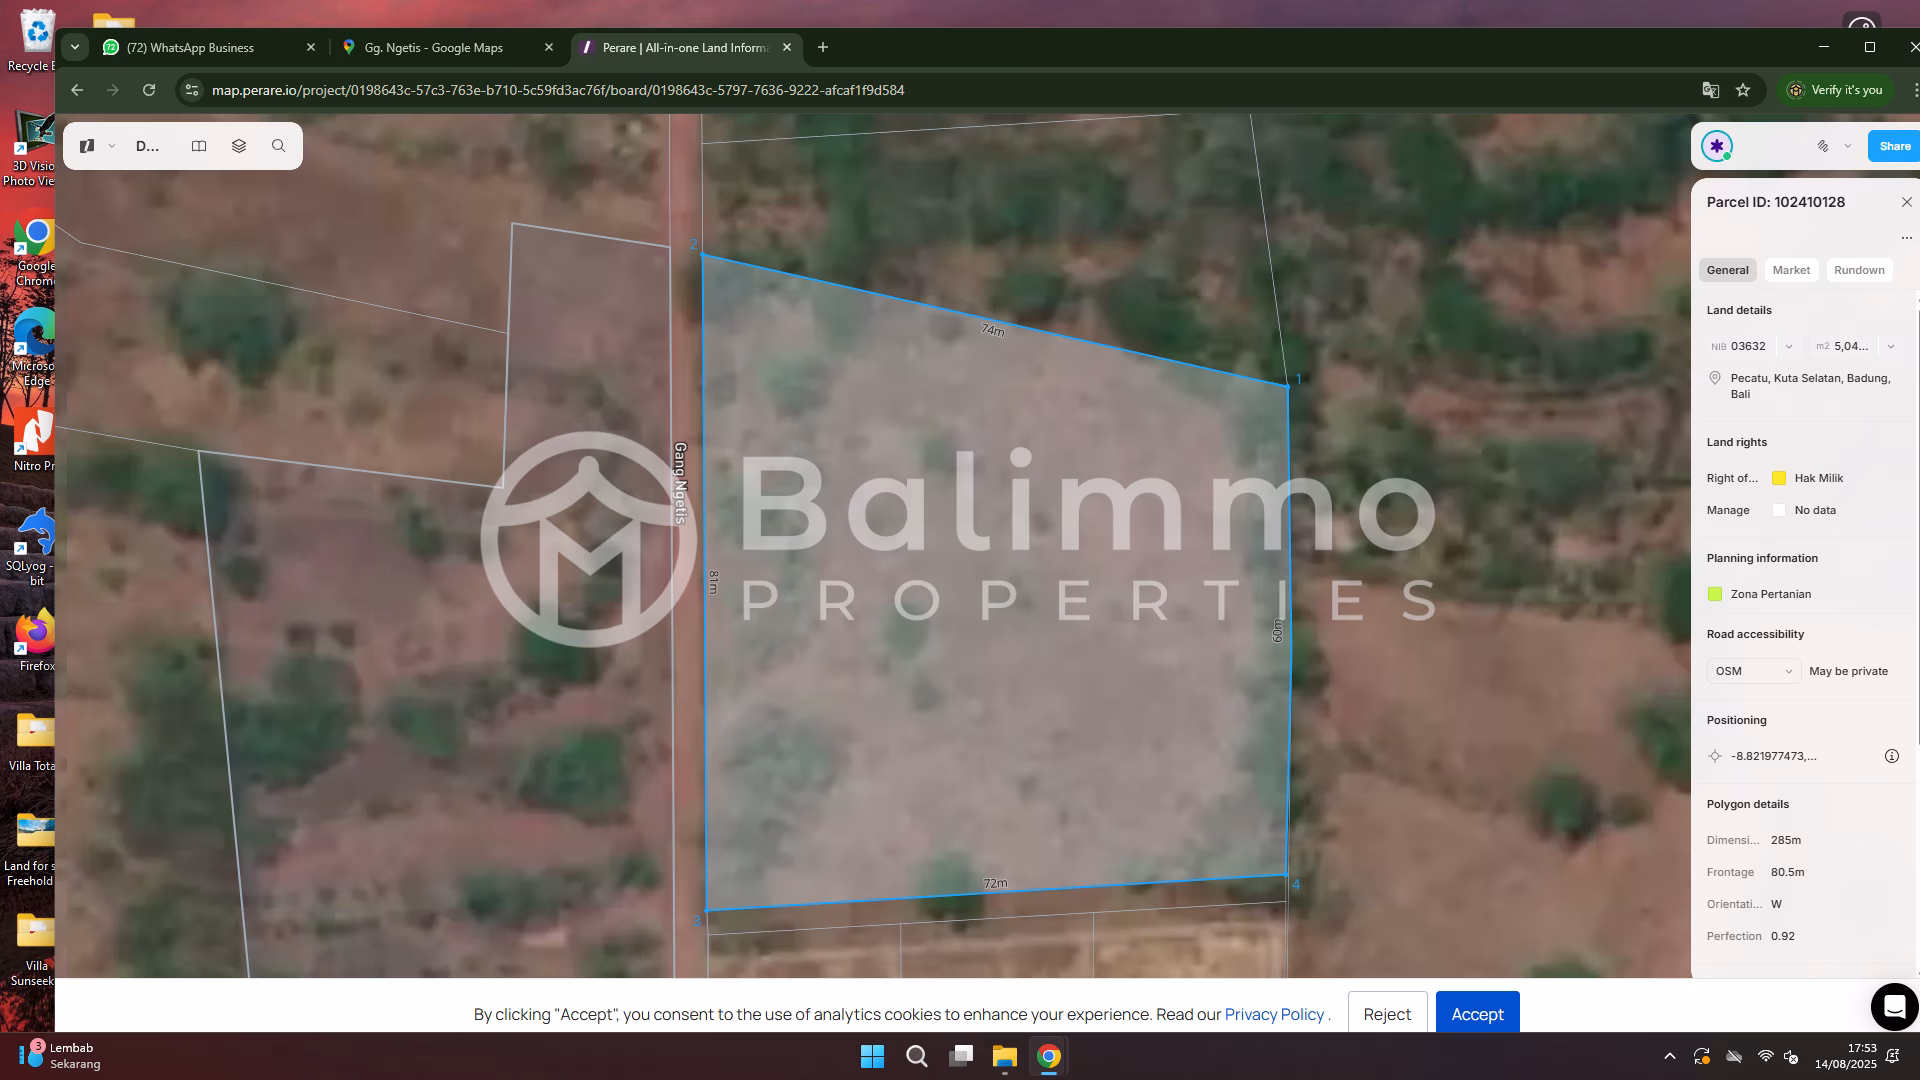Switch to the Market tab

tap(1790, 270)
